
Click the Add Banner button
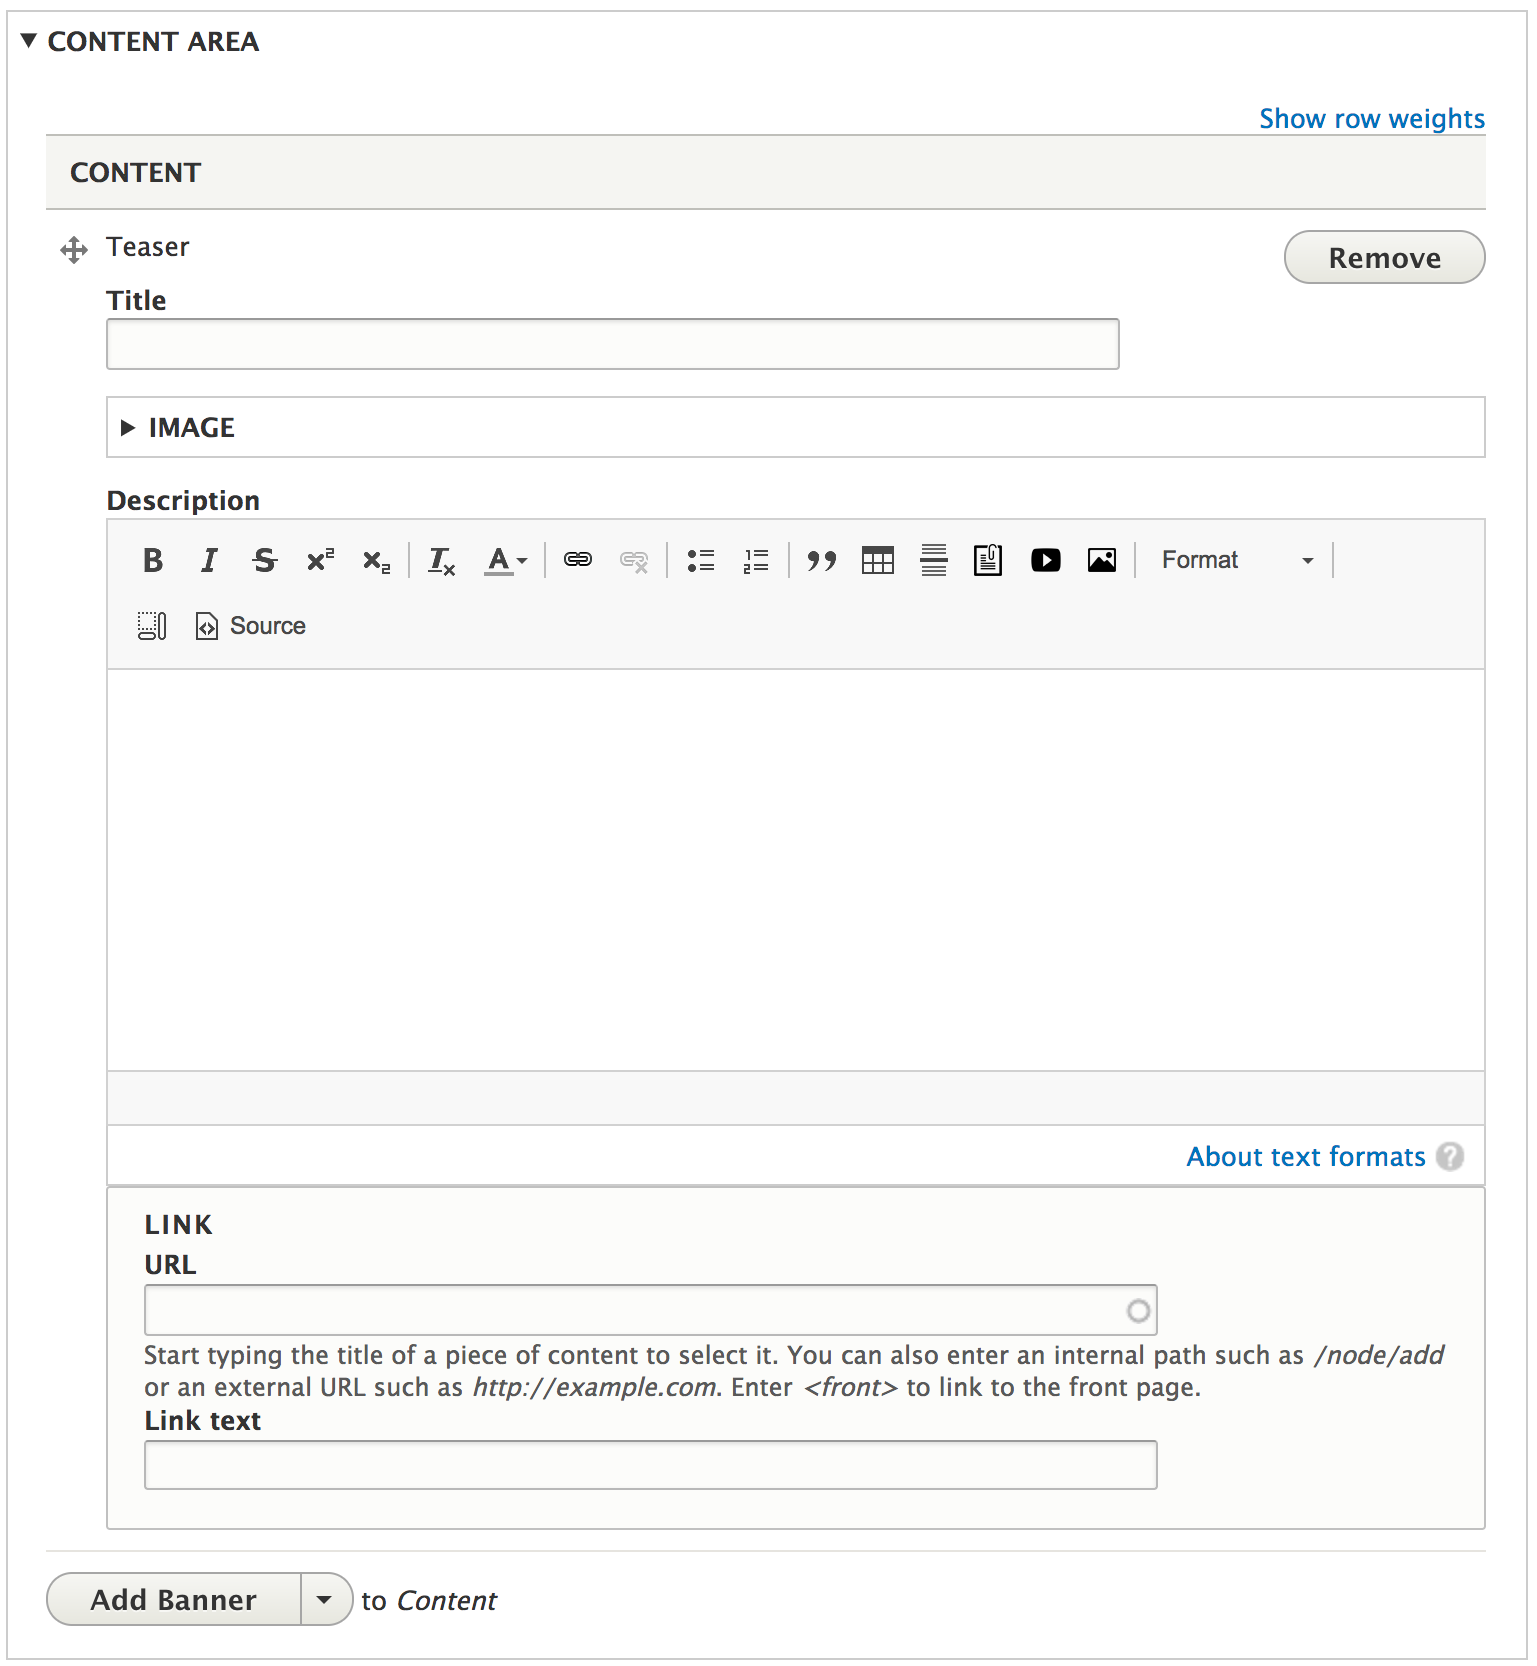pyautogui.click(x=174, y=1599)
